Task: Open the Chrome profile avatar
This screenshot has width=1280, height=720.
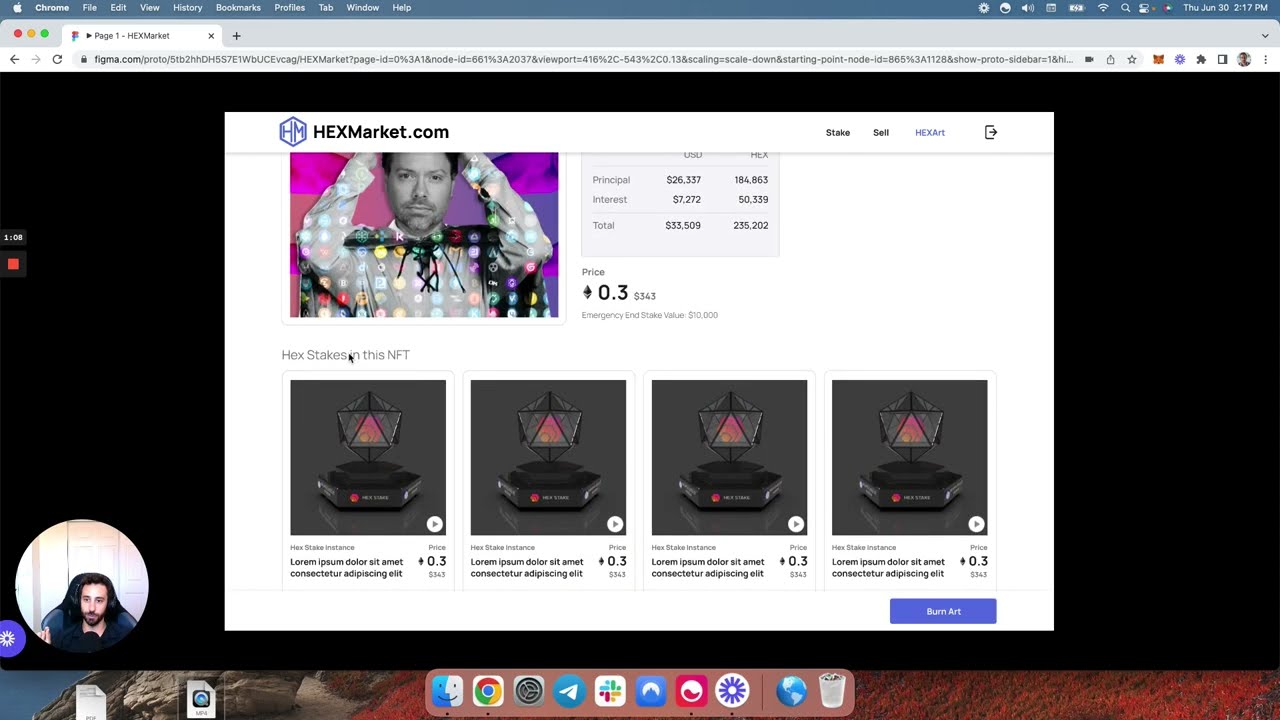Action: click(1244, 59)
